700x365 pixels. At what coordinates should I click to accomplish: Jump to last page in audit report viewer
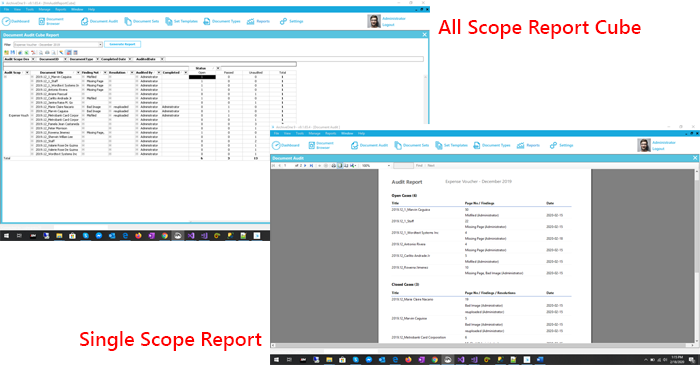coord(311,166)
